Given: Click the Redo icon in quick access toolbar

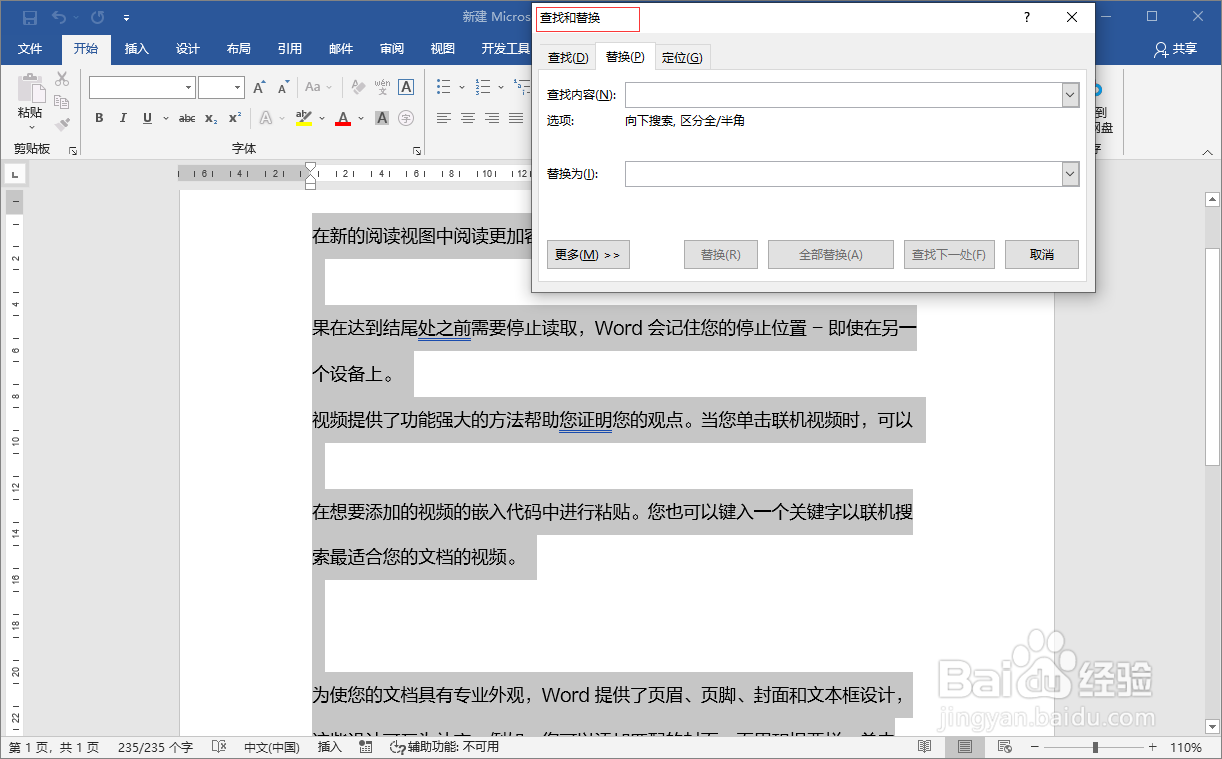Looking at the screenshot, I should coord(97,18).
